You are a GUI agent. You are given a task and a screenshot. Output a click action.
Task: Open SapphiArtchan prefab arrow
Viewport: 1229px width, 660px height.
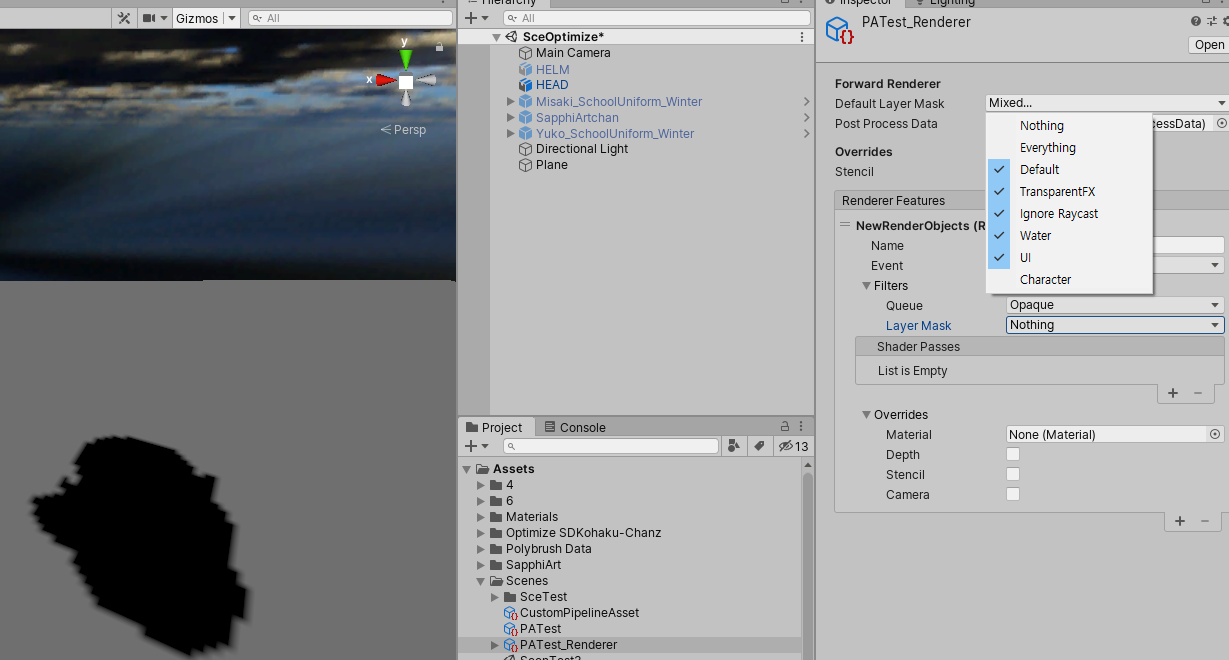(806, 117)
